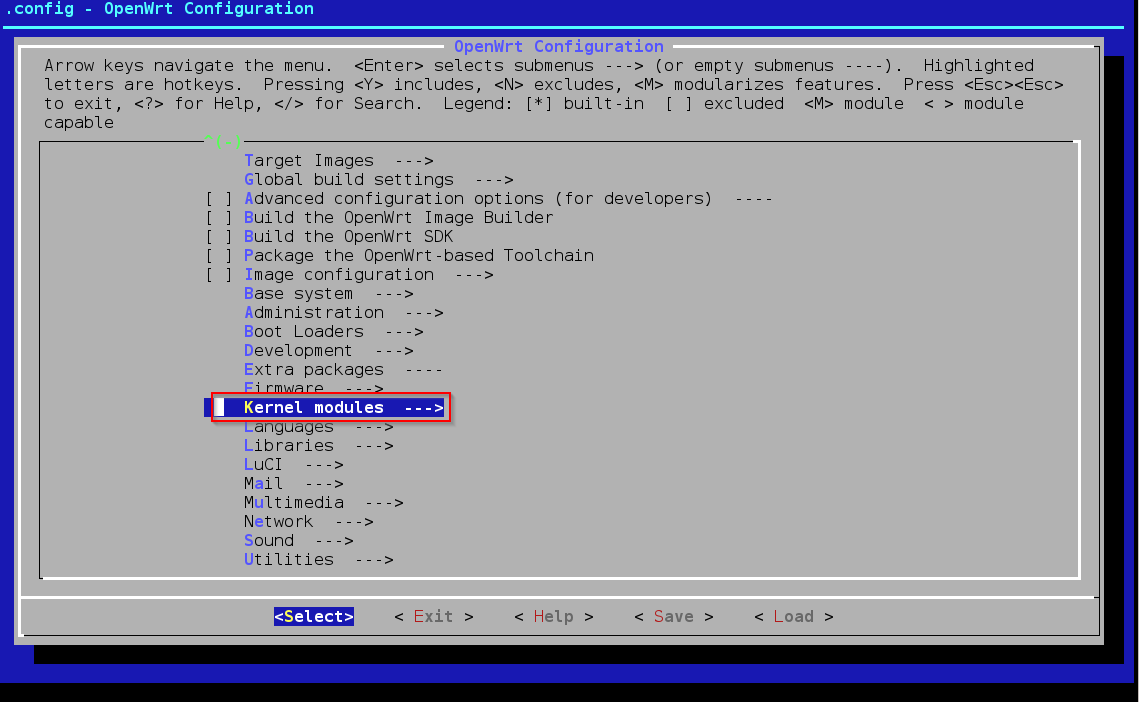Expand Global build settings submenu

click(x=378, y=180)
